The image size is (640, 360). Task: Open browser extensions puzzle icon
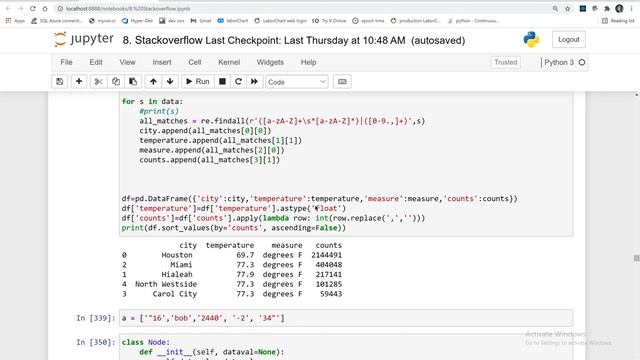pos(607,9)
